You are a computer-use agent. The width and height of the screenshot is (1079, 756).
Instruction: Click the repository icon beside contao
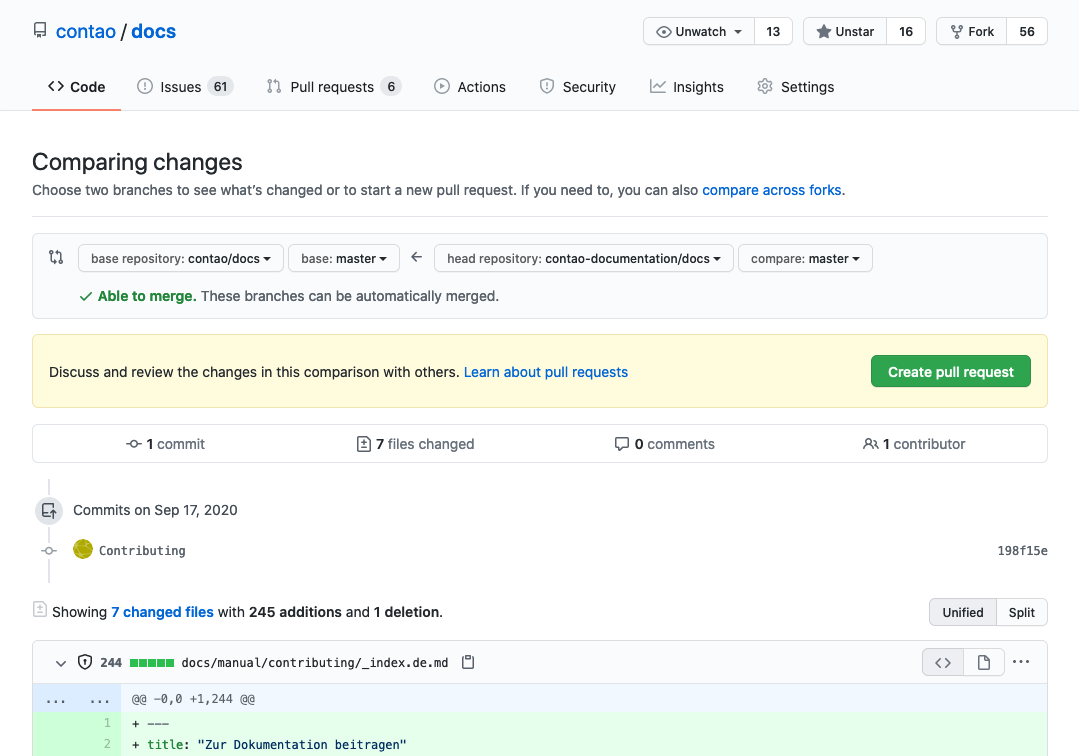point(40,30)
